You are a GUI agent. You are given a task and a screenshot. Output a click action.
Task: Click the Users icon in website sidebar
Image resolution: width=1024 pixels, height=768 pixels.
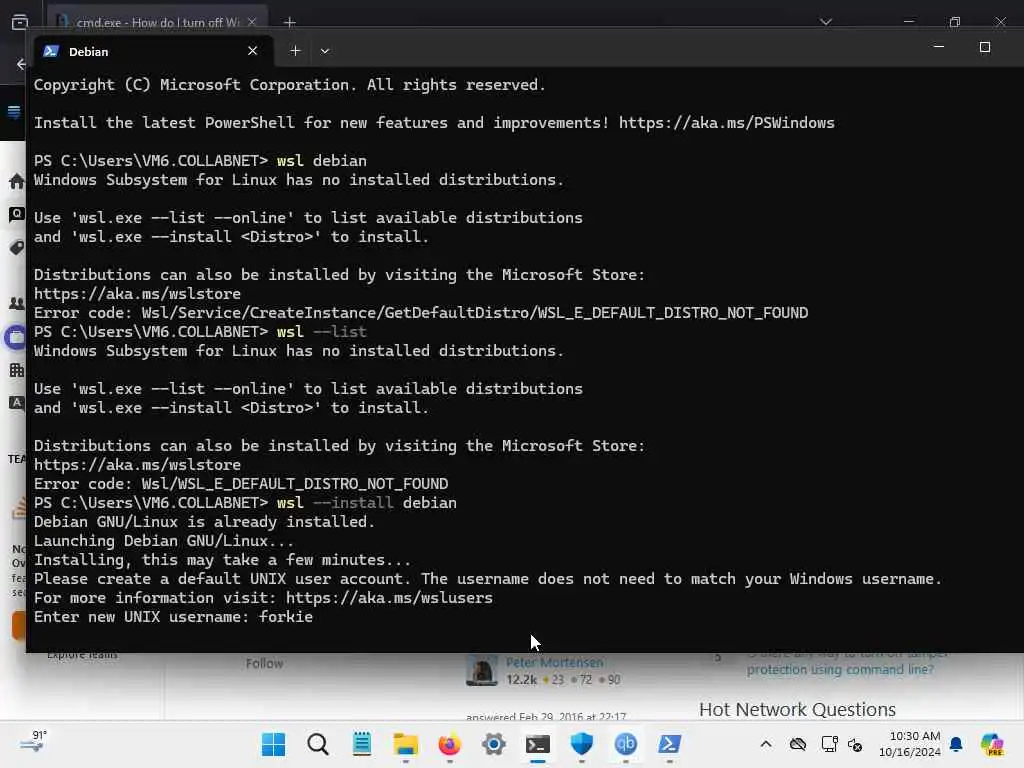[16, 304]
